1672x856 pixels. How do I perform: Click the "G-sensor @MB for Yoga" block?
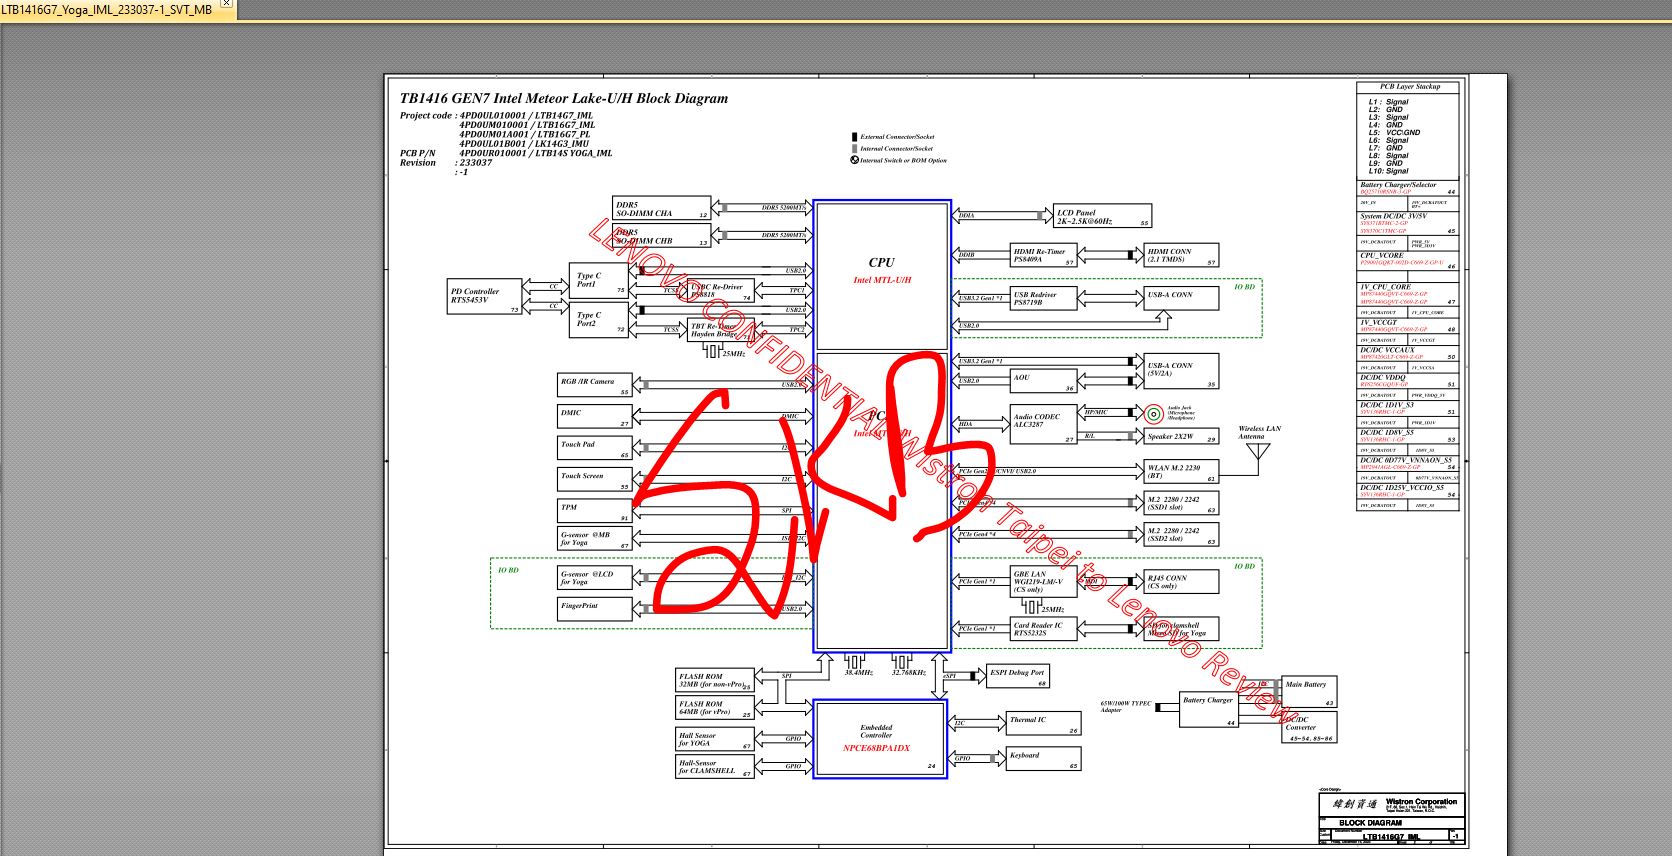[x=595, y=538]
